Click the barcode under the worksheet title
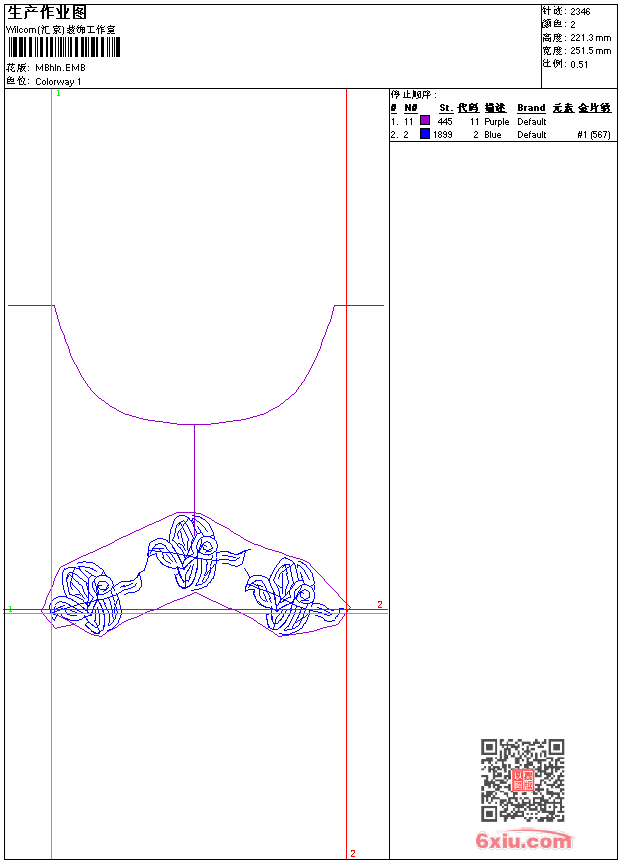 coord(64,47)
